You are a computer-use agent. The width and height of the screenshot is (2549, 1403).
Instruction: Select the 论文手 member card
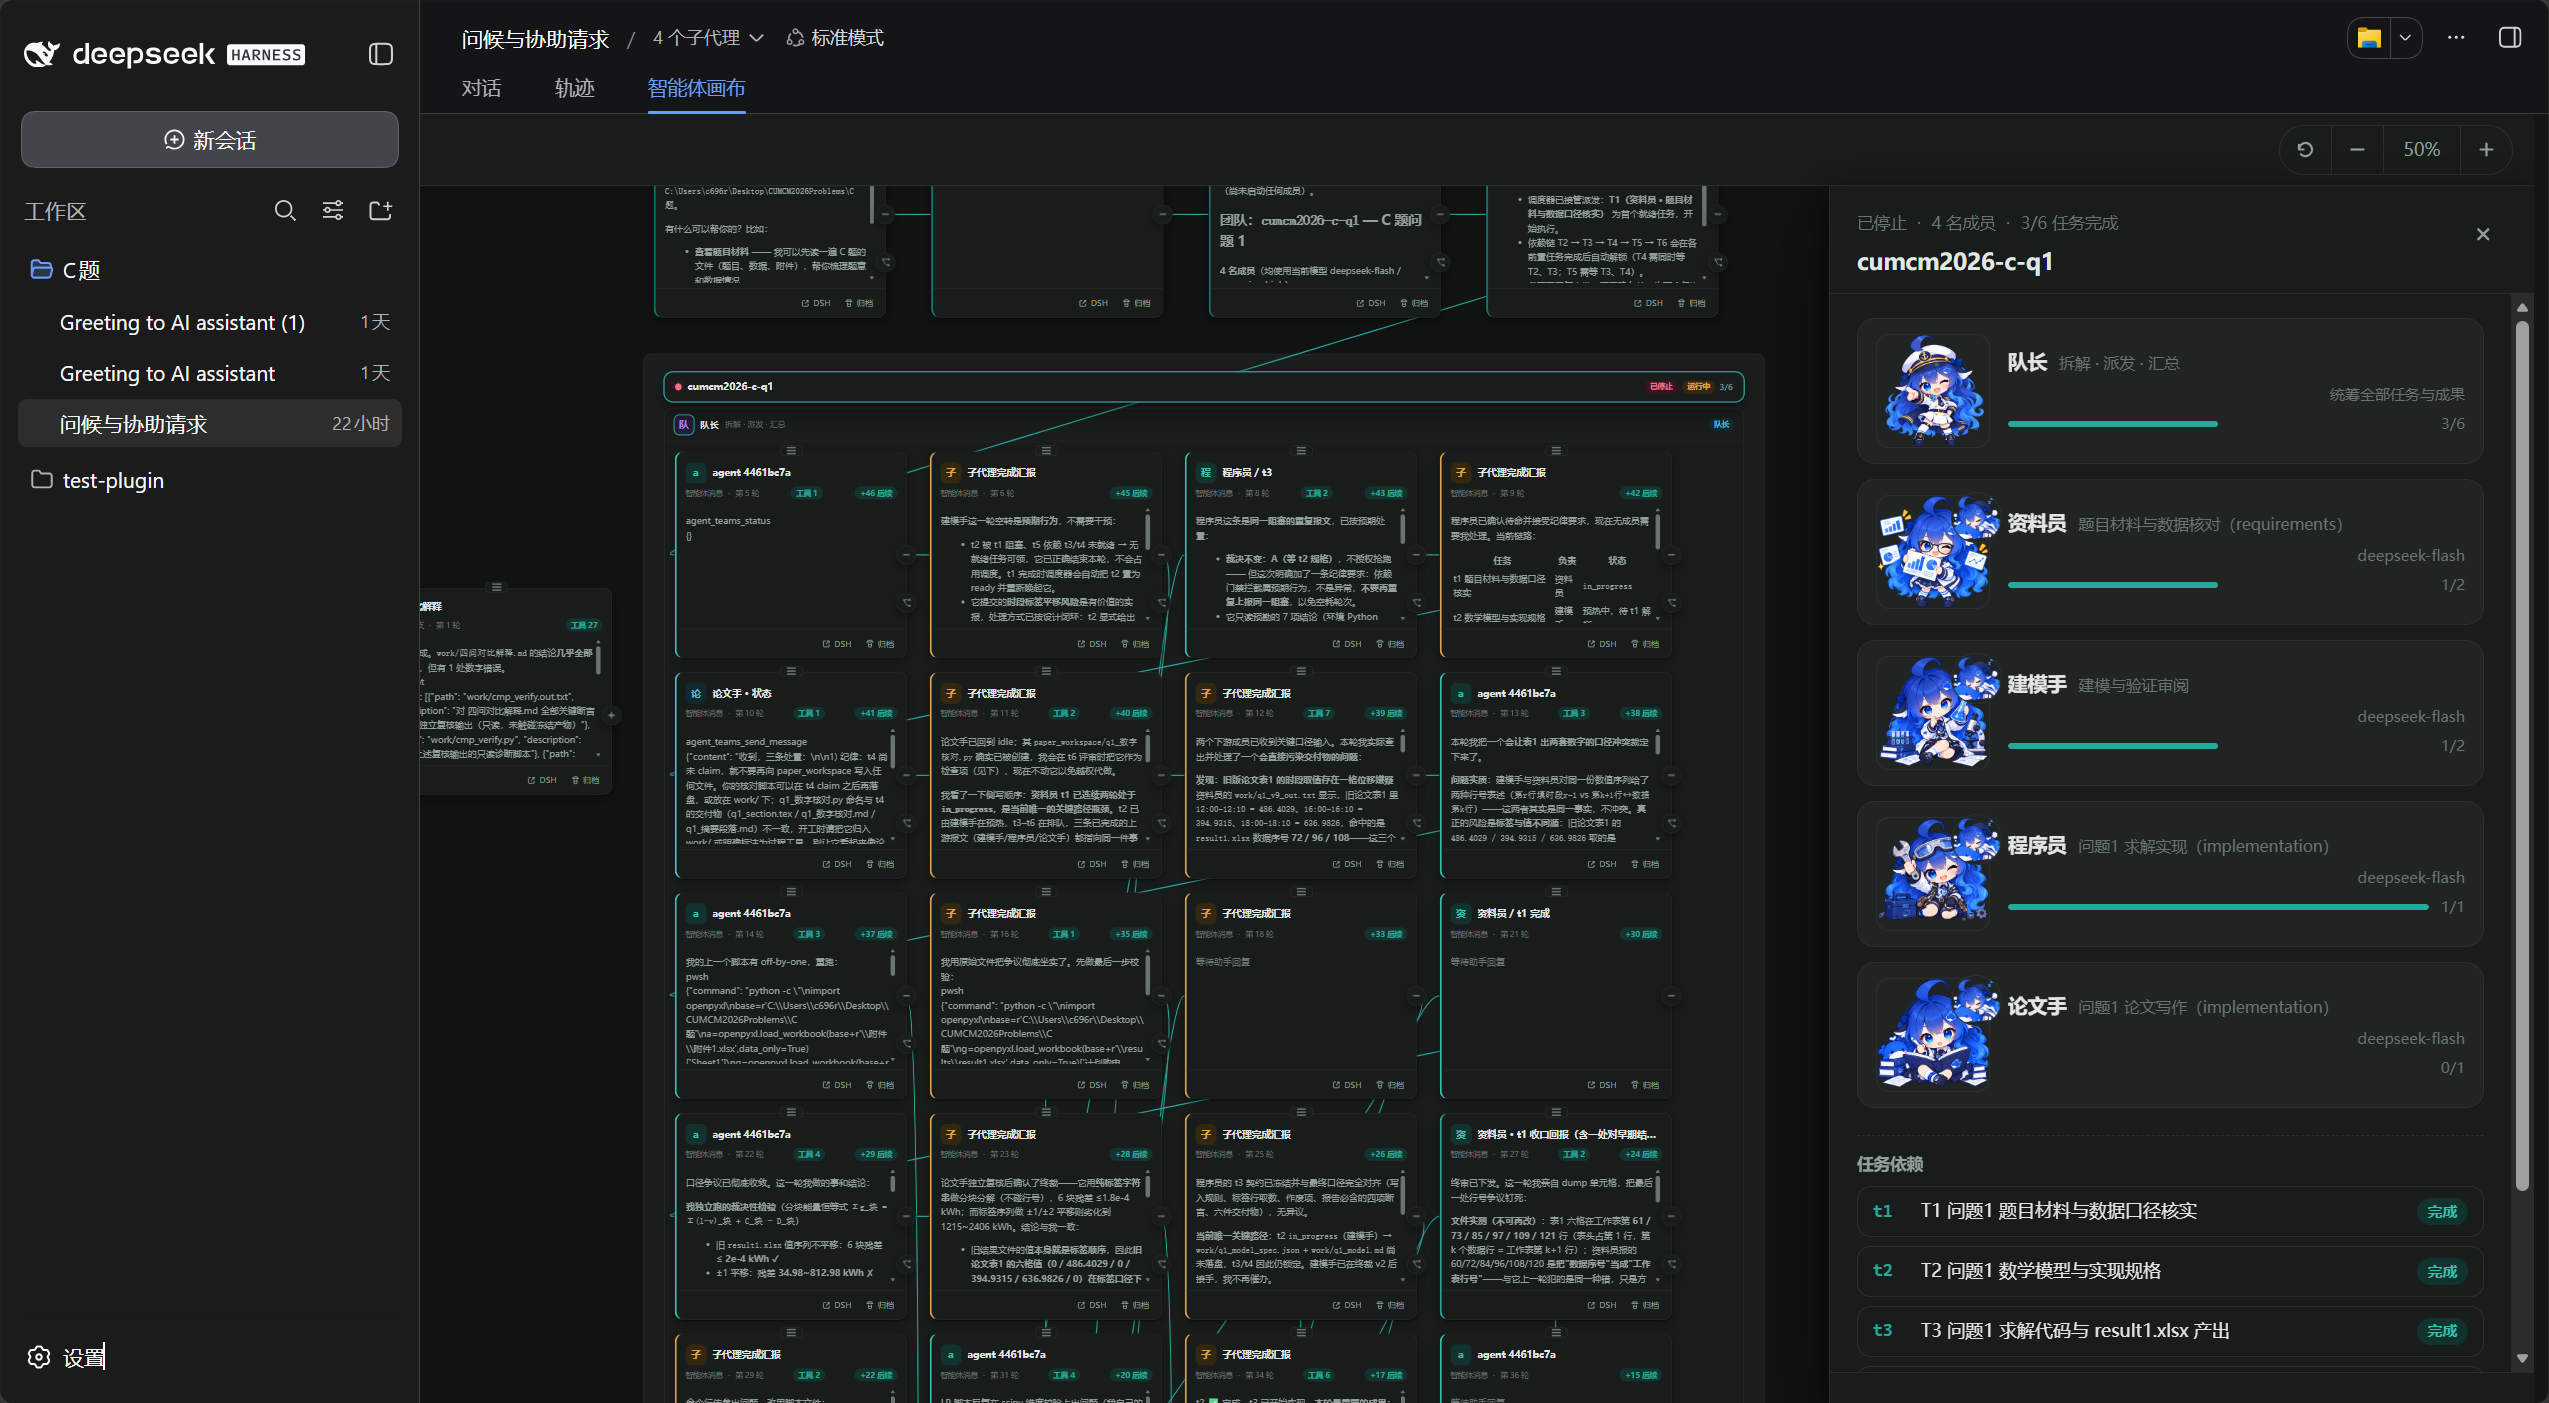[x=2170, y=1035]
